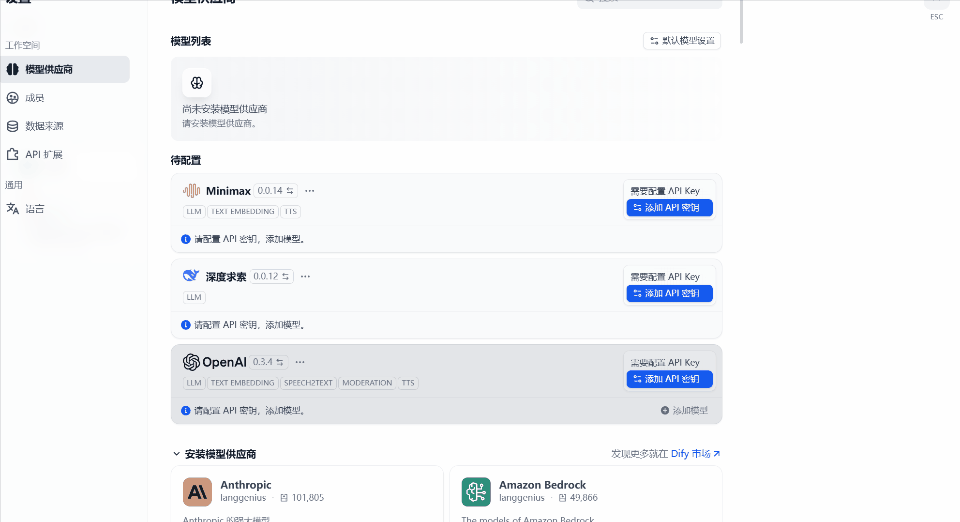Open 默认模型设置 button

point(682,40)
